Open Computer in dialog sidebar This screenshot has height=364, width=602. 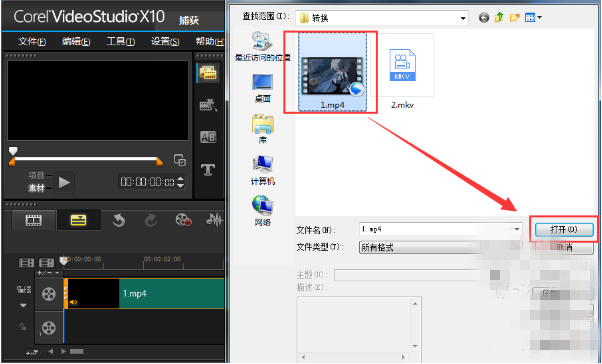(263, 170)
